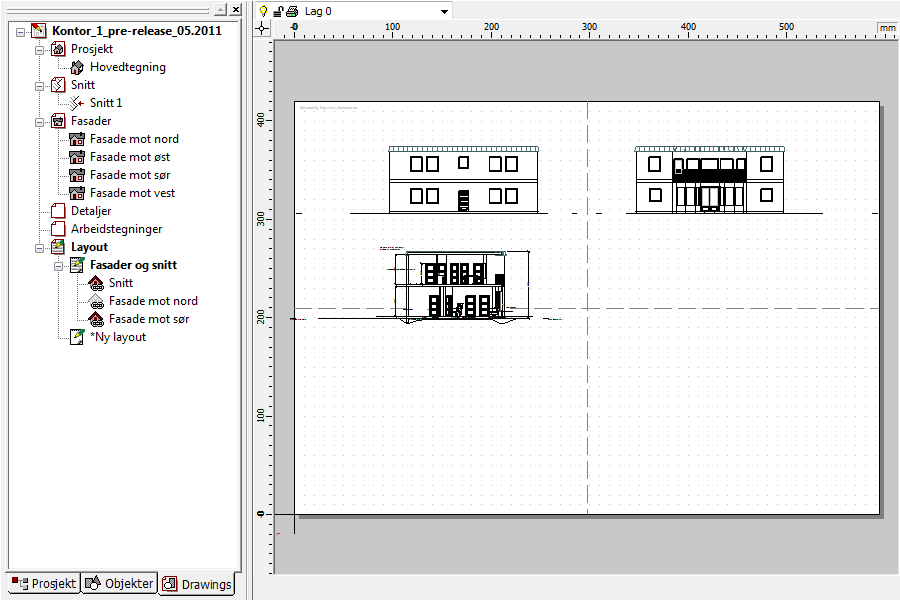900x600 pixels.
Task: Click the Fasade mot øst facade icon
Action: 77,157
